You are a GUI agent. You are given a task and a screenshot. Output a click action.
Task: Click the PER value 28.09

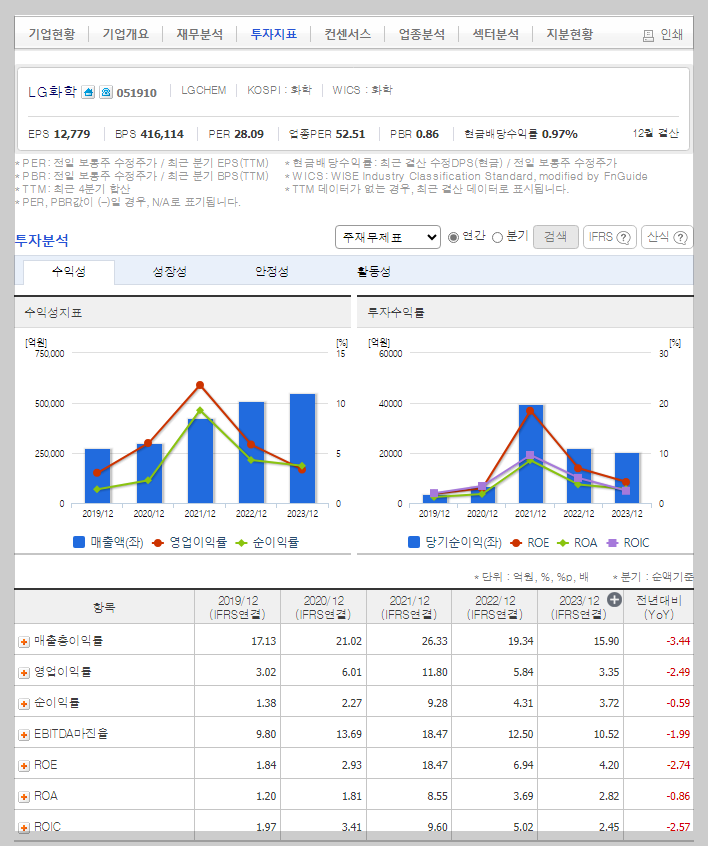point(249,134)
